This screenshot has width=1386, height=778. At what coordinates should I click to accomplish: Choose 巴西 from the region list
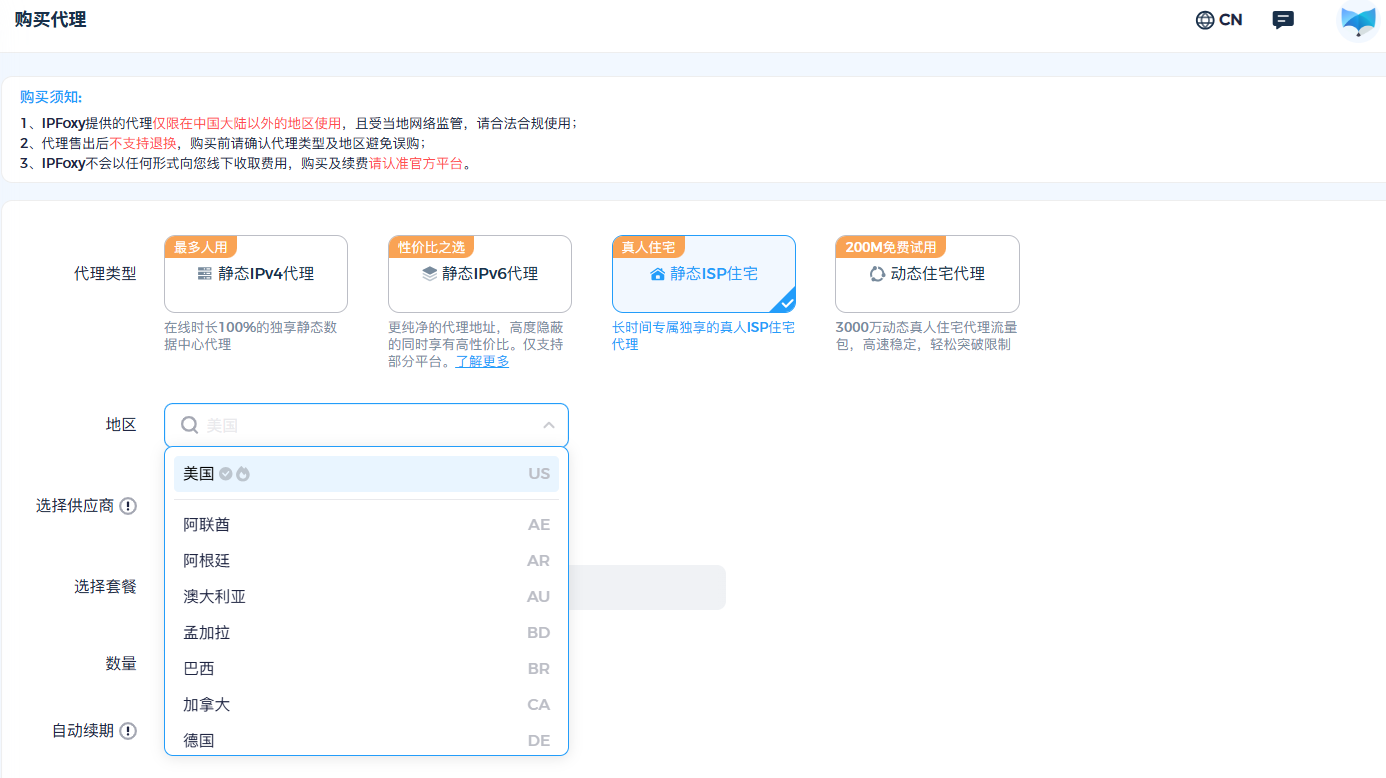[x=366, y=669]
